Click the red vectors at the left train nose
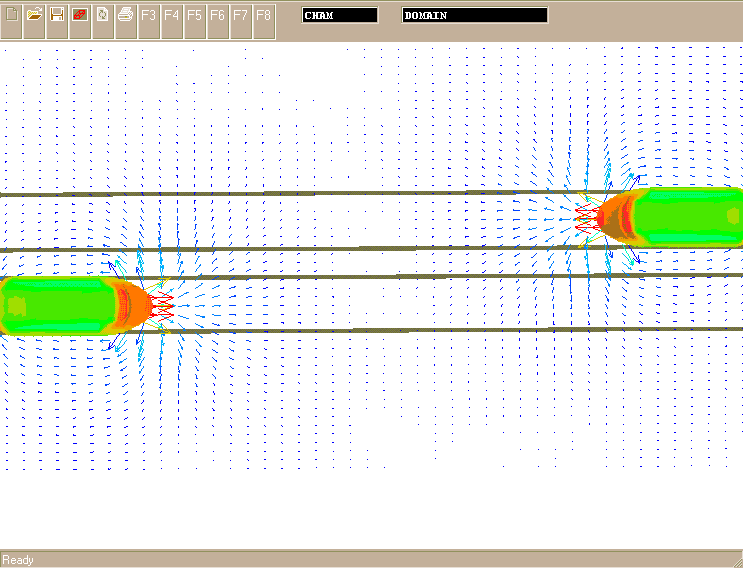Image resolution: width=743 pixels, height=568 pixels. pyautogui.click(x=163, y=305)
